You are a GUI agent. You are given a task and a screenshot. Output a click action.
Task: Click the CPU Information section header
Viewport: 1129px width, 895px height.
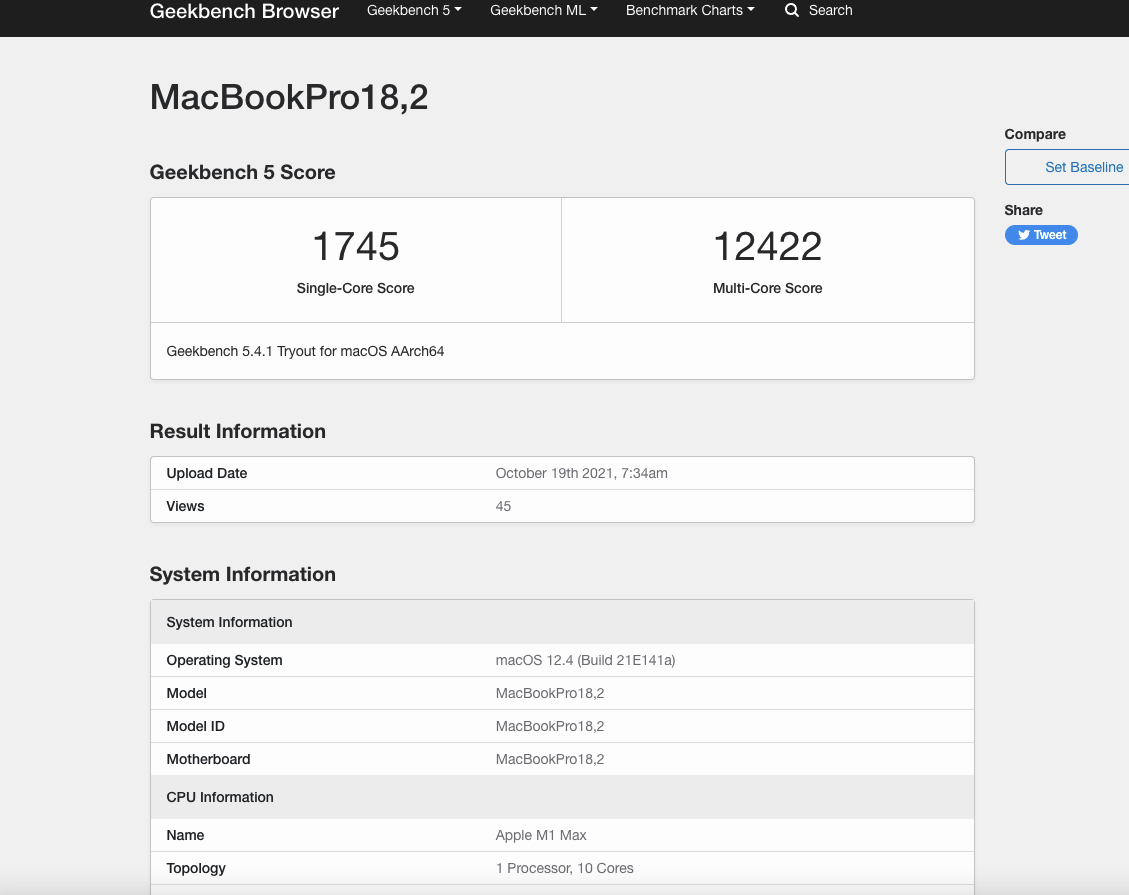(x=562, y=797)
